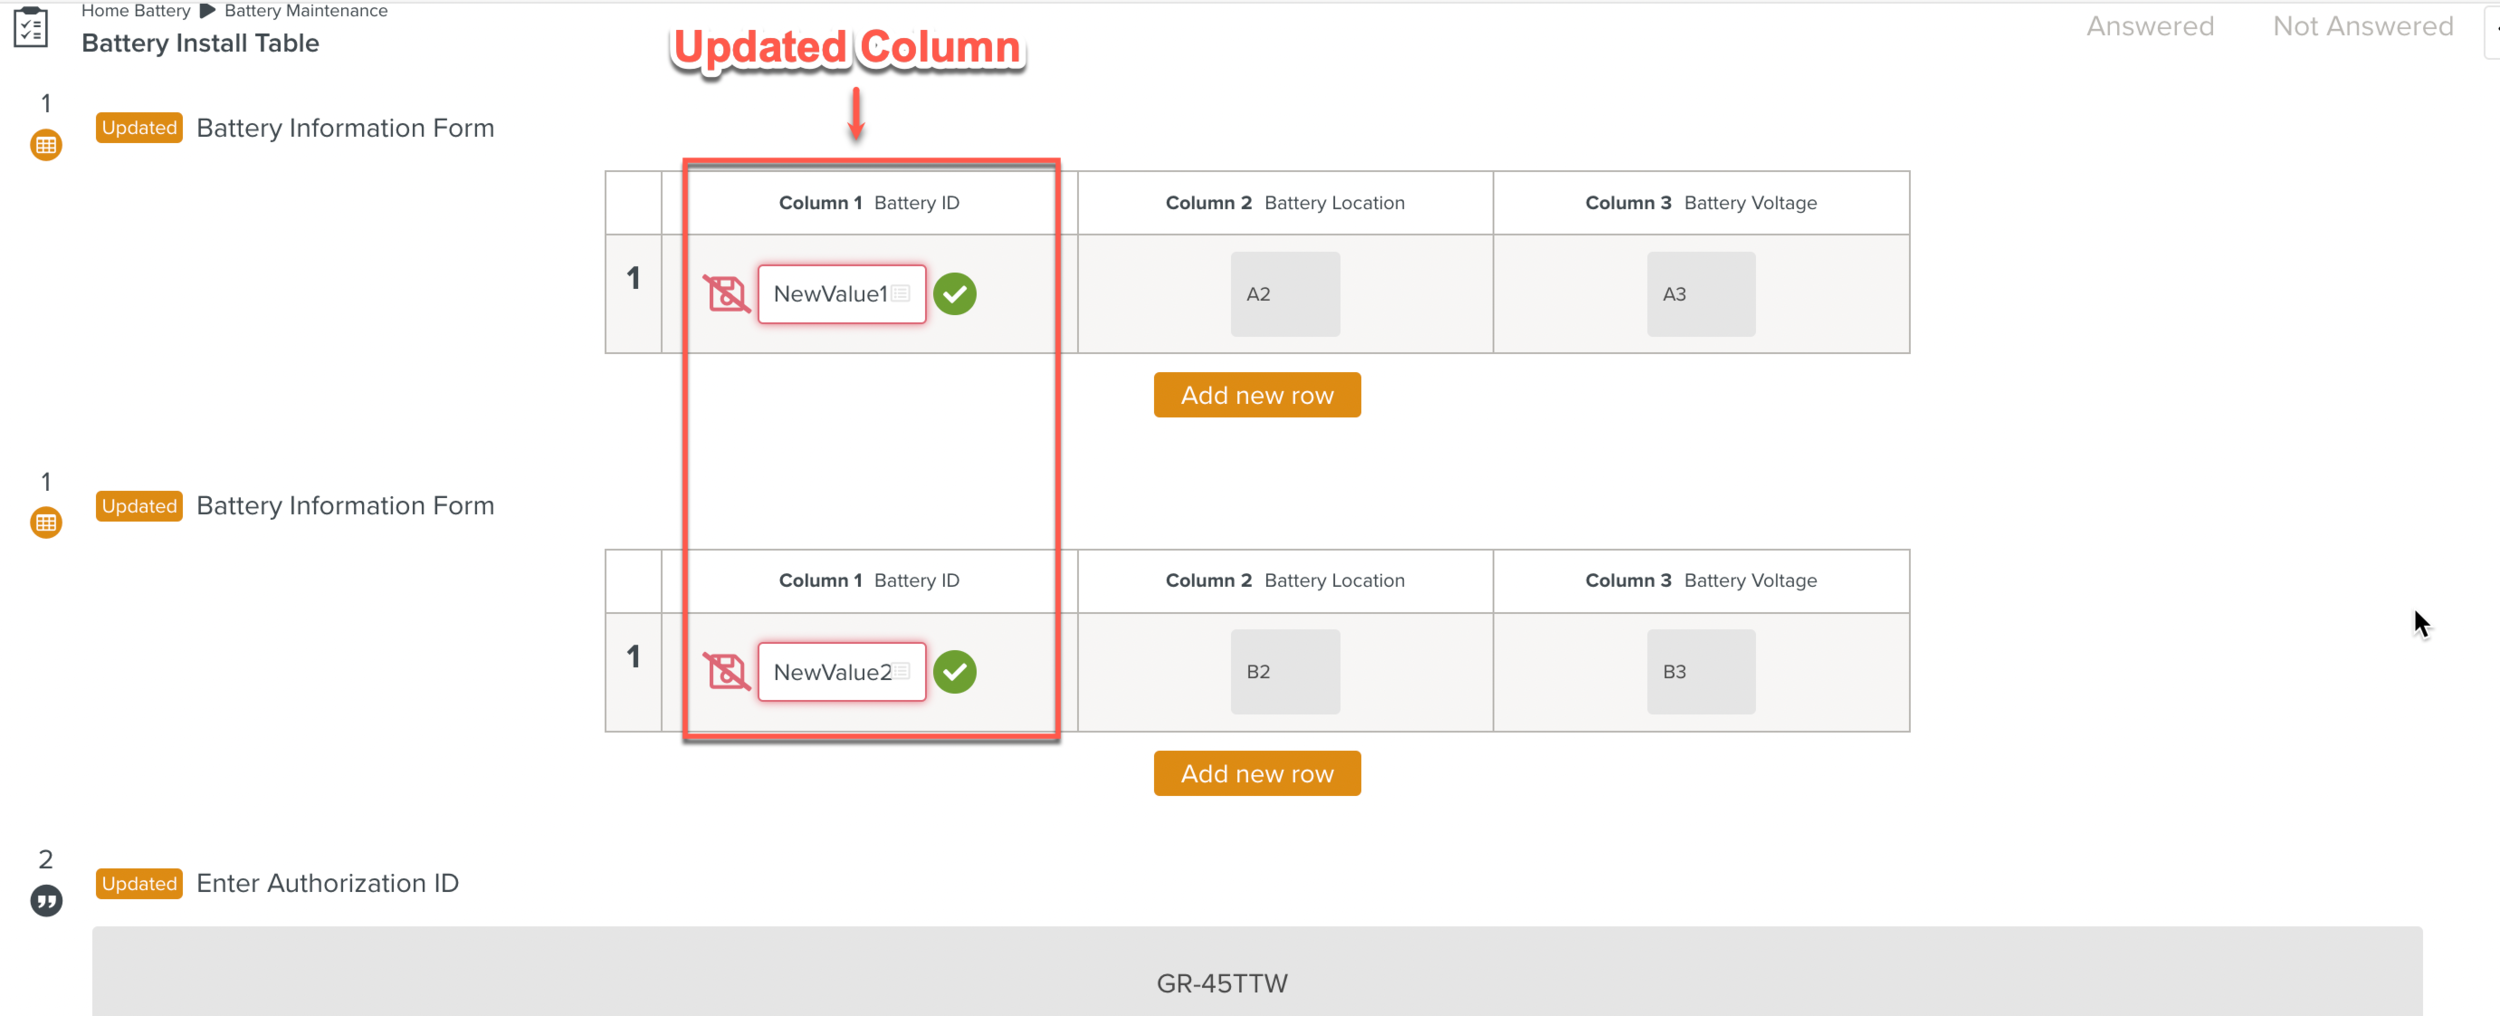
Task: Click the NewValue1 Battery ID input field
Action: (x=828, y=294)
